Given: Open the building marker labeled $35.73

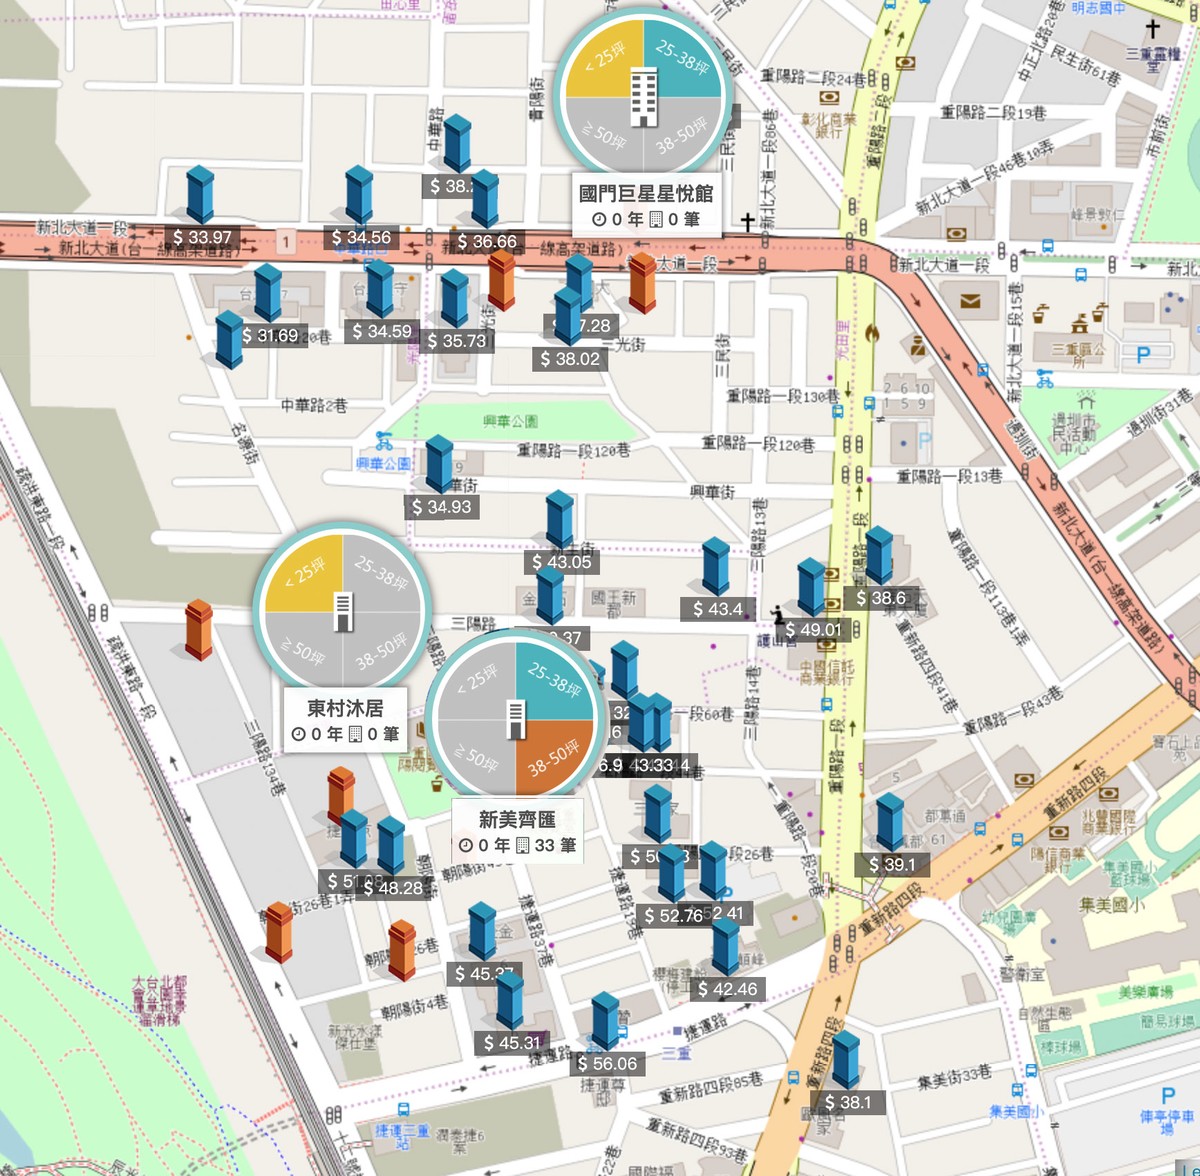Looking at the screenshot, I should tap(455, 297).
